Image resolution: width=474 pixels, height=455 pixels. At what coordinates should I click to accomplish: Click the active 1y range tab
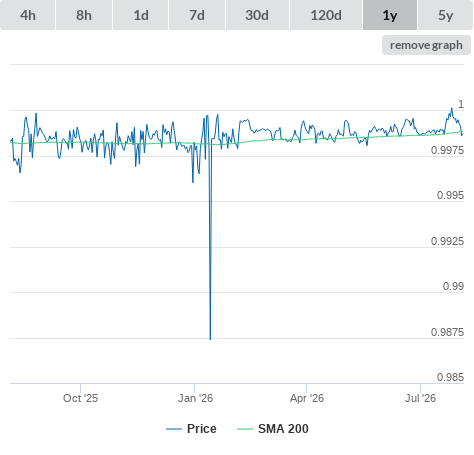(x=390, y=15)
